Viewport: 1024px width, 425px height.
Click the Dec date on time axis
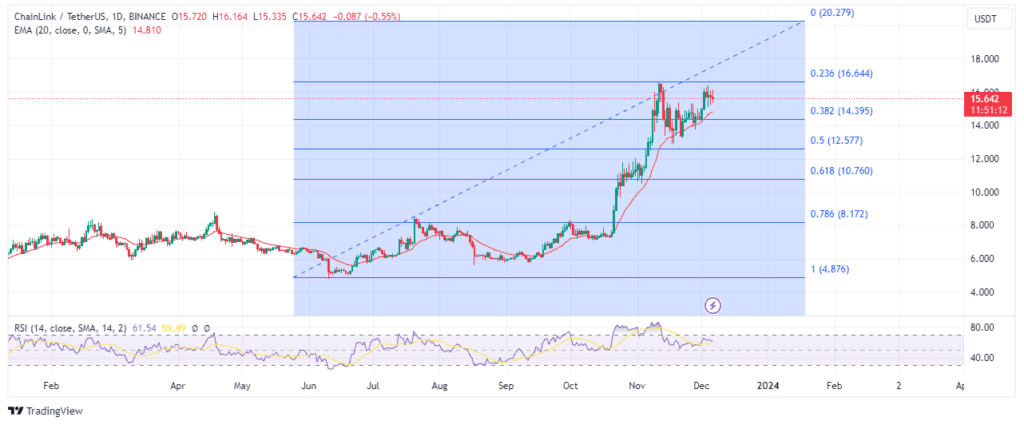(x=702, y=386)
